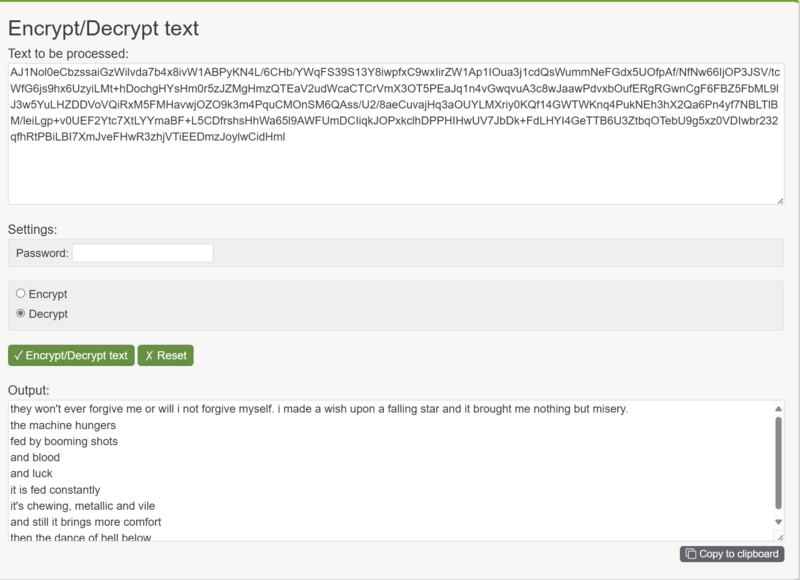The width and height of the screenshot is (800, 580).
Task: Click Copy to clipboard button
Action: (732, 554)
